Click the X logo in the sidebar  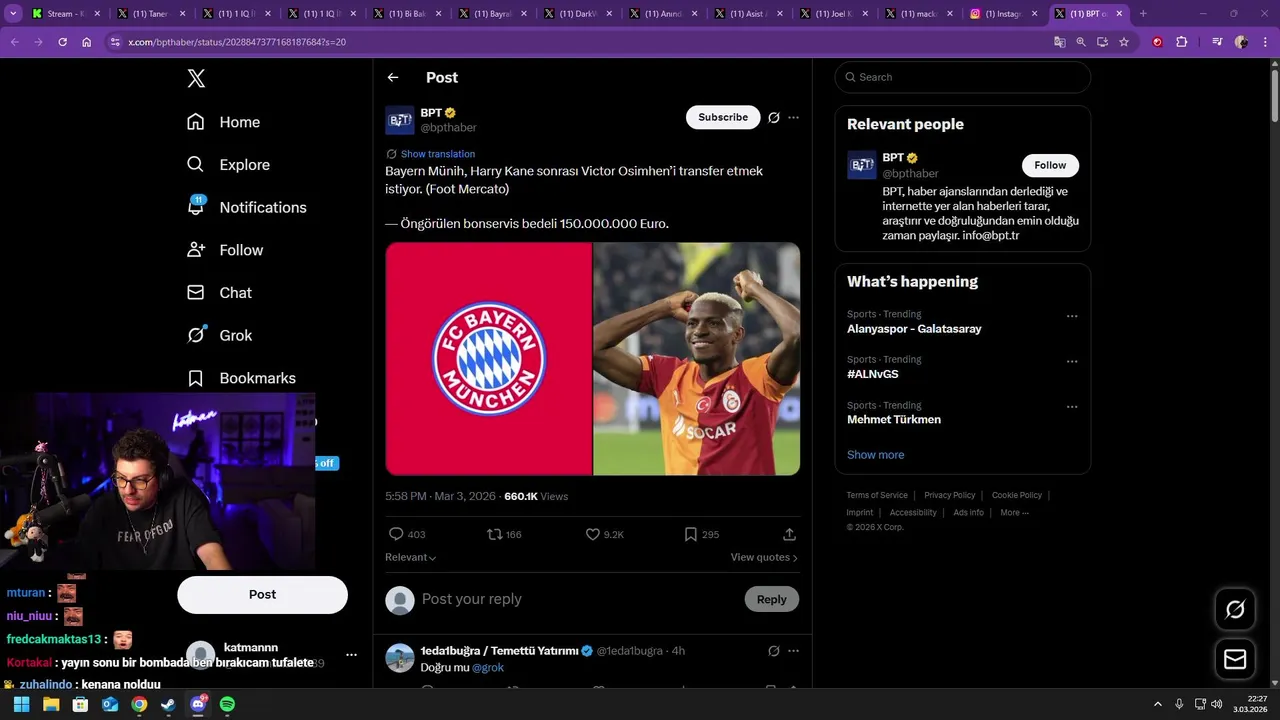pyautogui.click(x=196, y=79)
